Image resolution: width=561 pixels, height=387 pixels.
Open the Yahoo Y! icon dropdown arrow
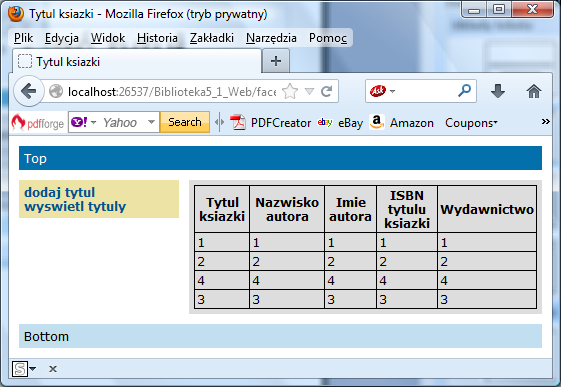(94, 122)
